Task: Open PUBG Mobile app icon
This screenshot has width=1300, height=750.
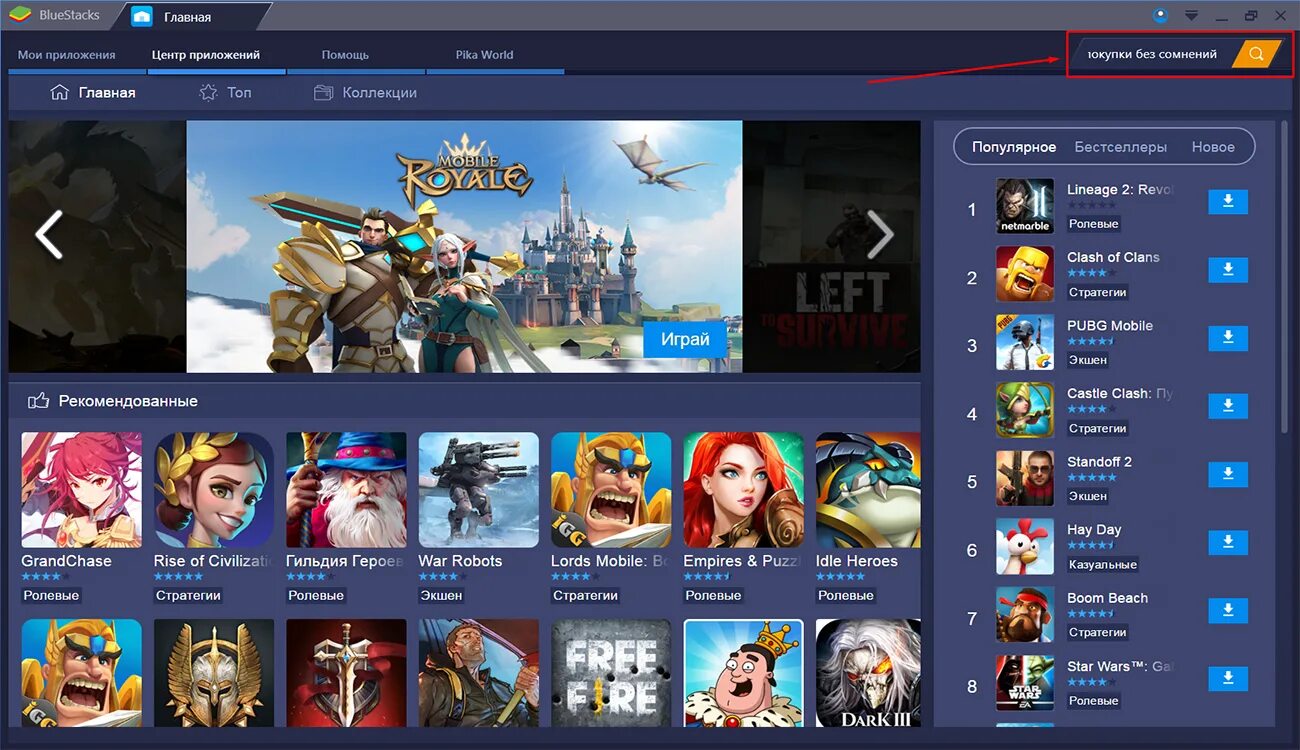Action: [1025, 342]
